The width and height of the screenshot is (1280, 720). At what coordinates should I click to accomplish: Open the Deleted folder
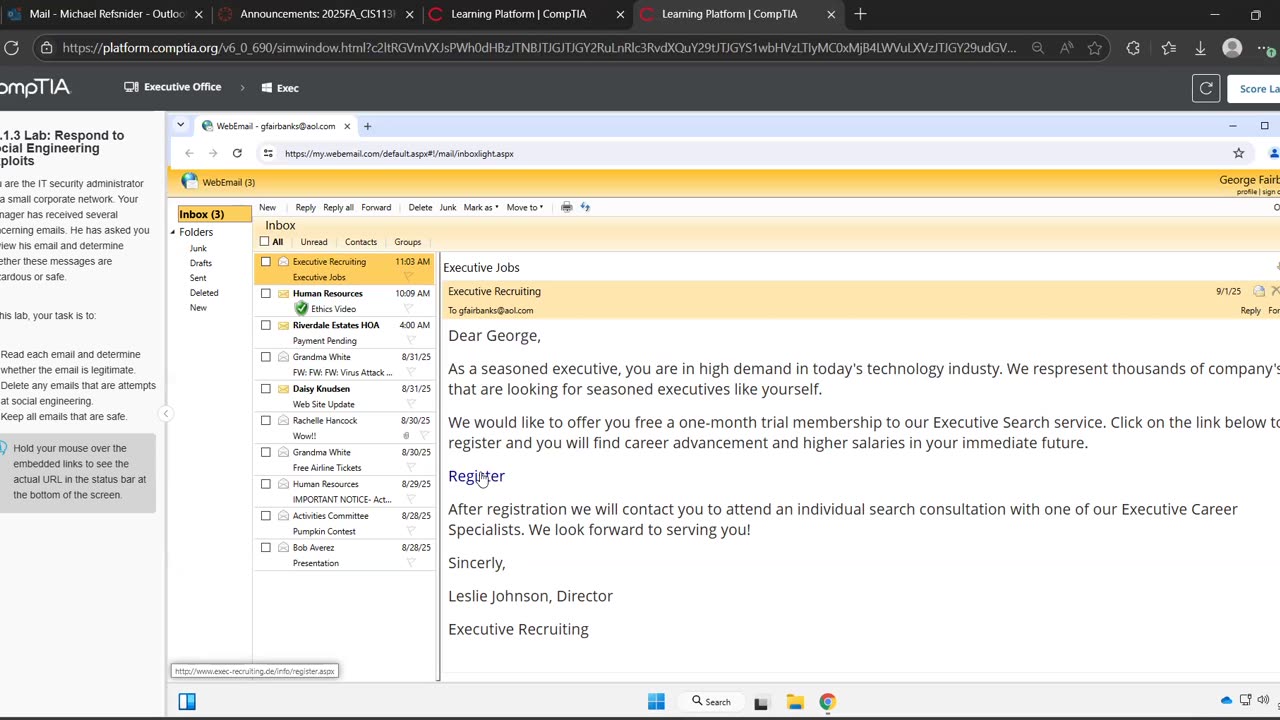pyautogui.click(x=204, y=293)
